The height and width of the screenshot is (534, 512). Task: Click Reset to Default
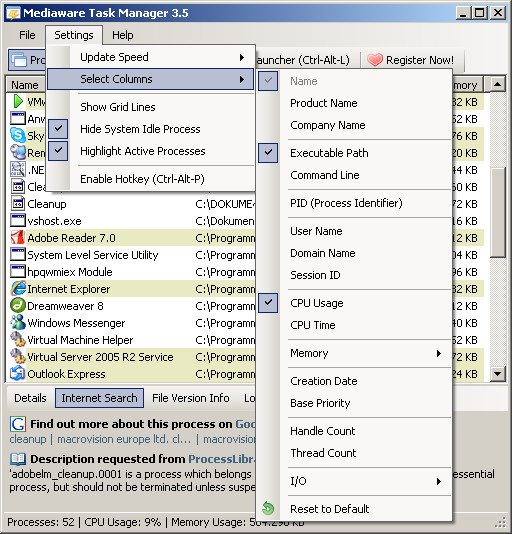point(354,509)
